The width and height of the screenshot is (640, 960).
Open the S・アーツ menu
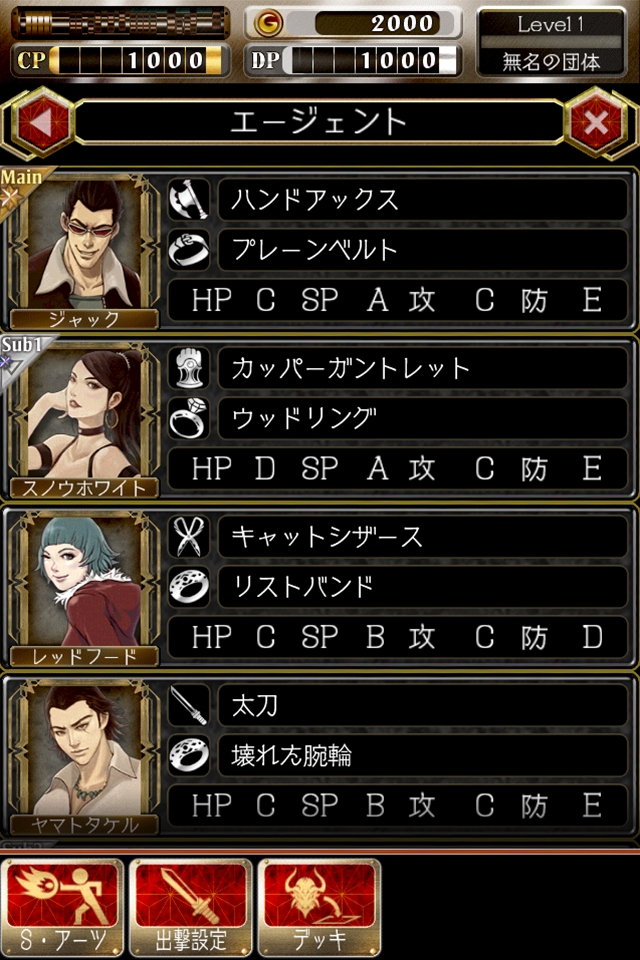(x=62, y=908)
